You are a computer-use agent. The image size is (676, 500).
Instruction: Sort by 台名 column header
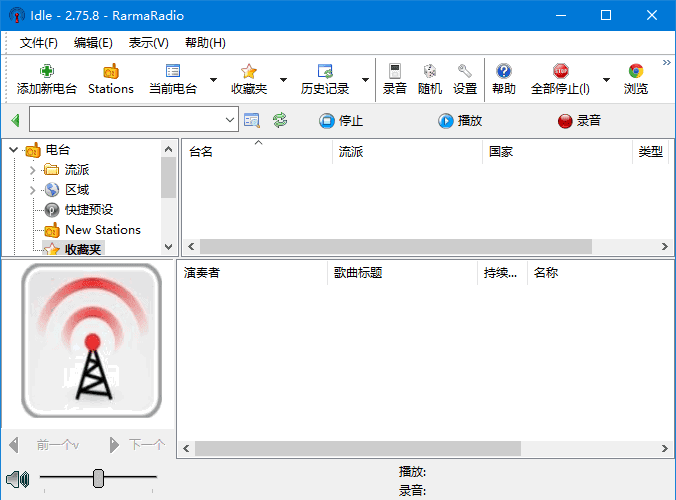click(257, 152)
